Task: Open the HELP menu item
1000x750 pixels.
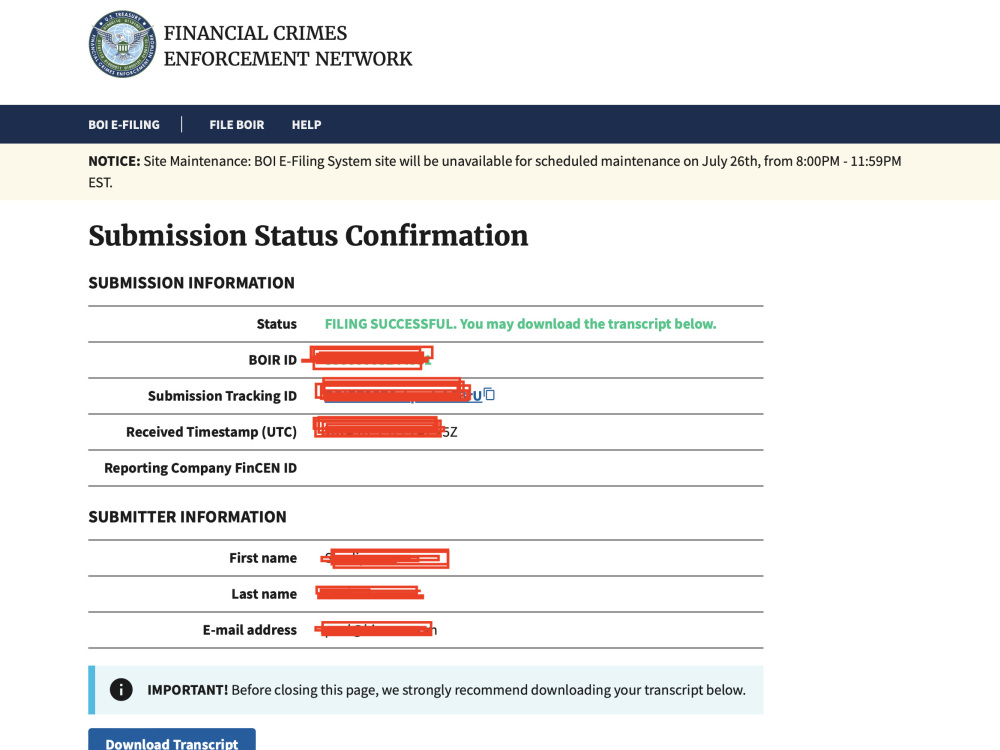Action: (x=307, y=124)
